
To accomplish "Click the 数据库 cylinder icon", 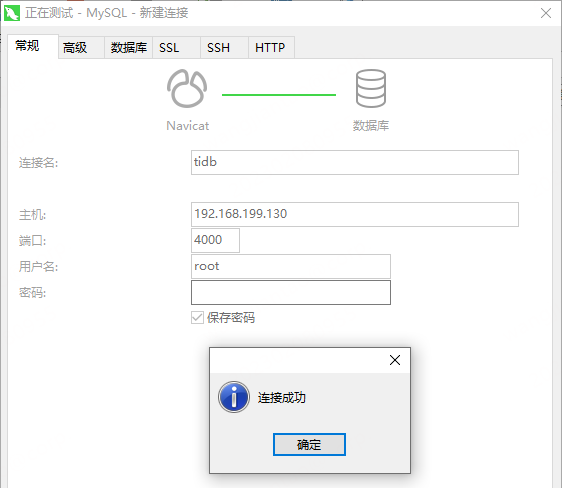I will [371, 88].
